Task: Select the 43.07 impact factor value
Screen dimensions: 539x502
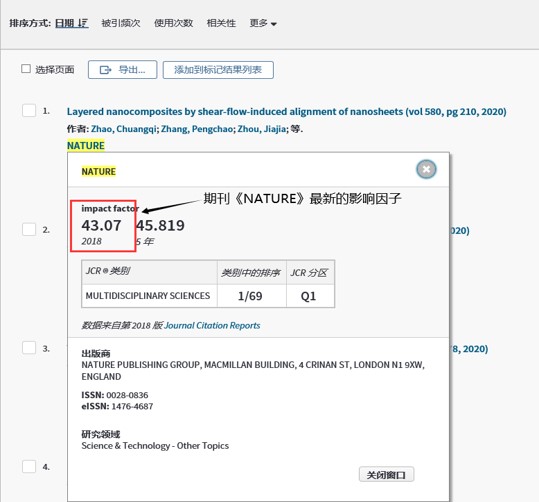Action: [101, 226]
